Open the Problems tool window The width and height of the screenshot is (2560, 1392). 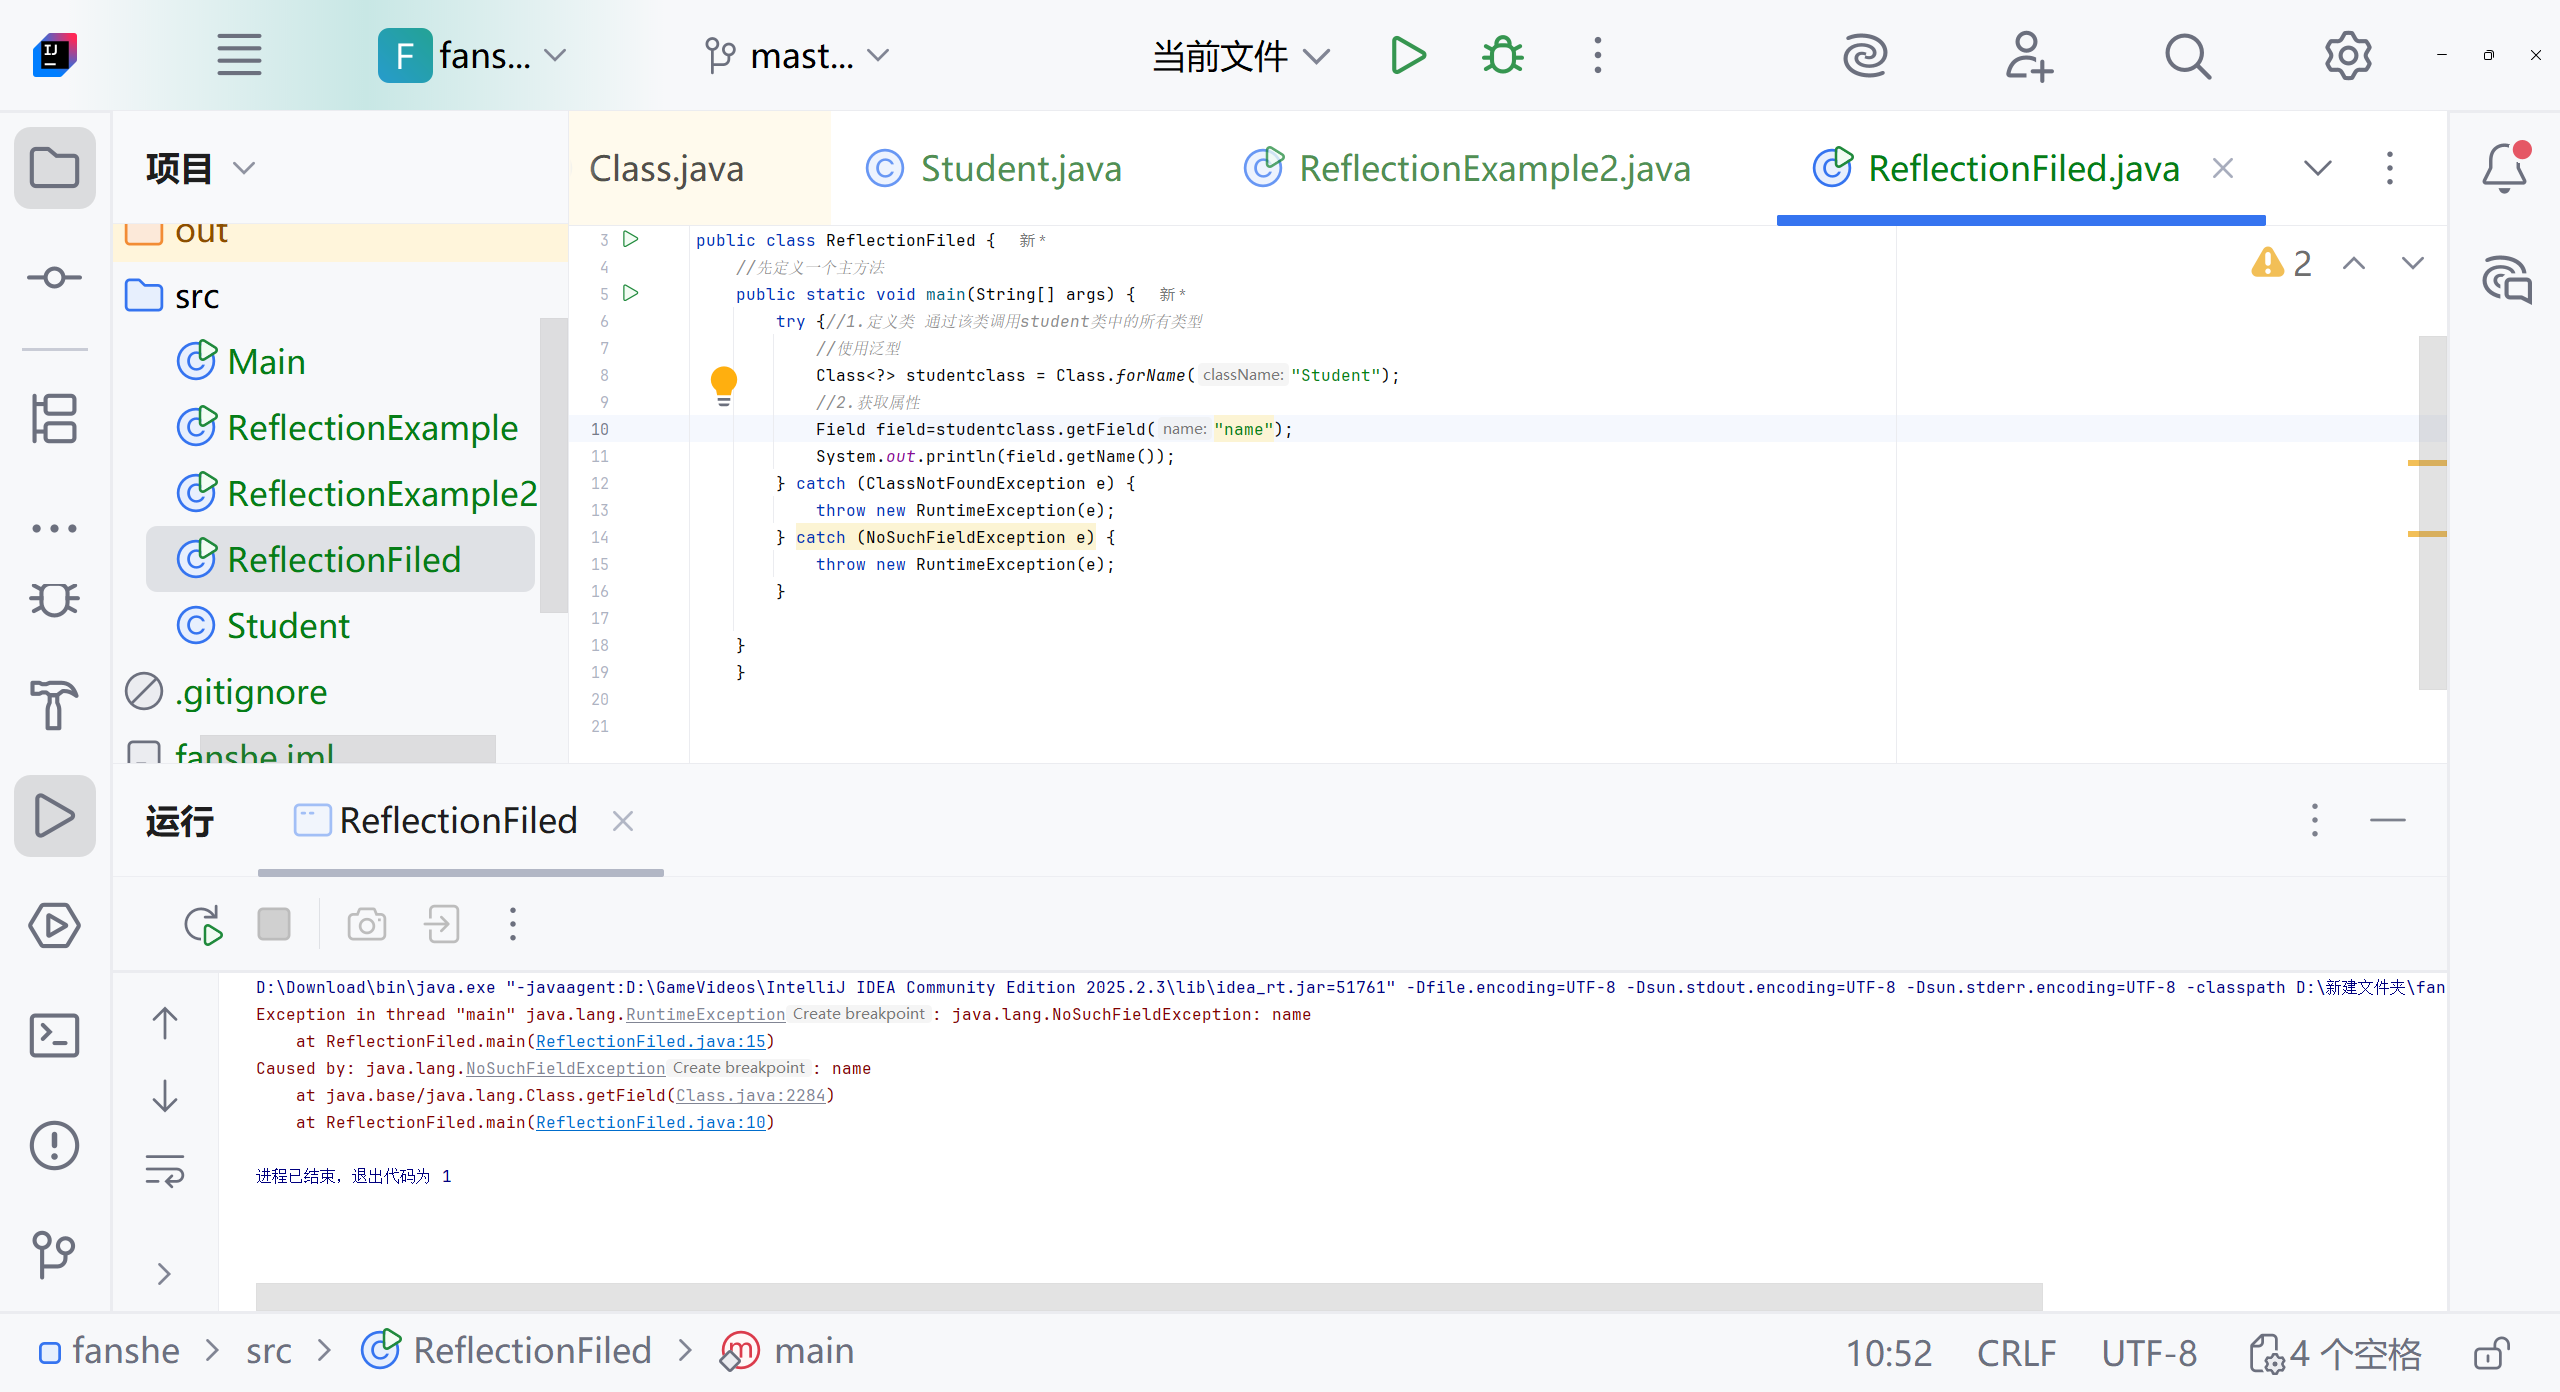point(54,1146)
